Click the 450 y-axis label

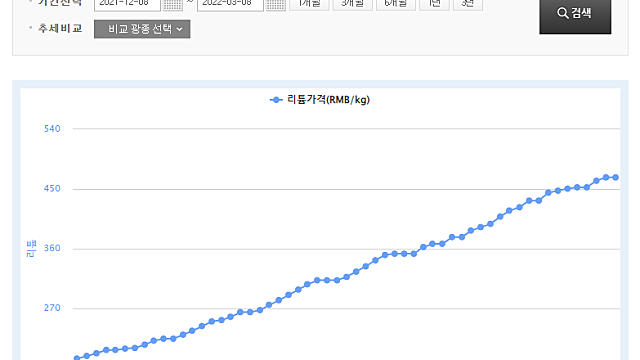tap(52, 189)
